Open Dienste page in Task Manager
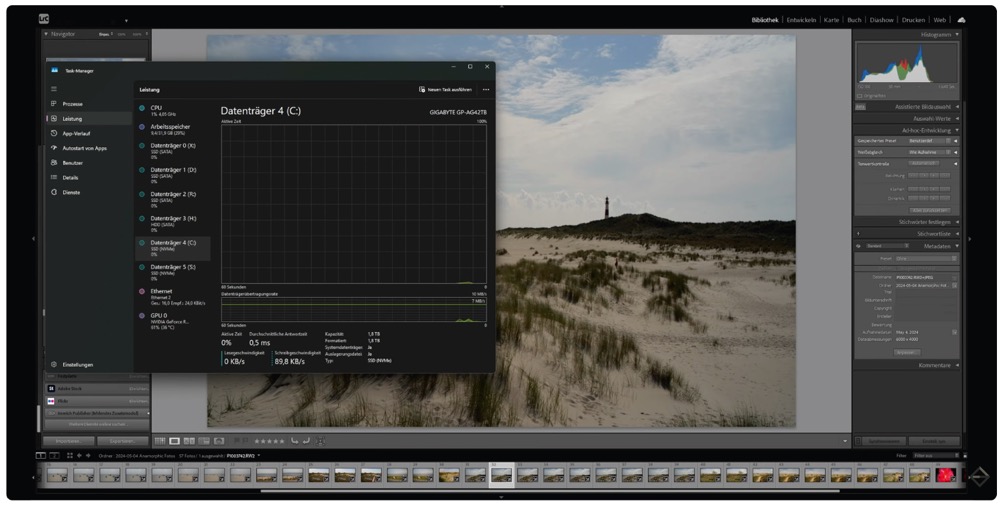Image resolution: width=1000 pixels, height=505 pixels. (x=70, y=192)
